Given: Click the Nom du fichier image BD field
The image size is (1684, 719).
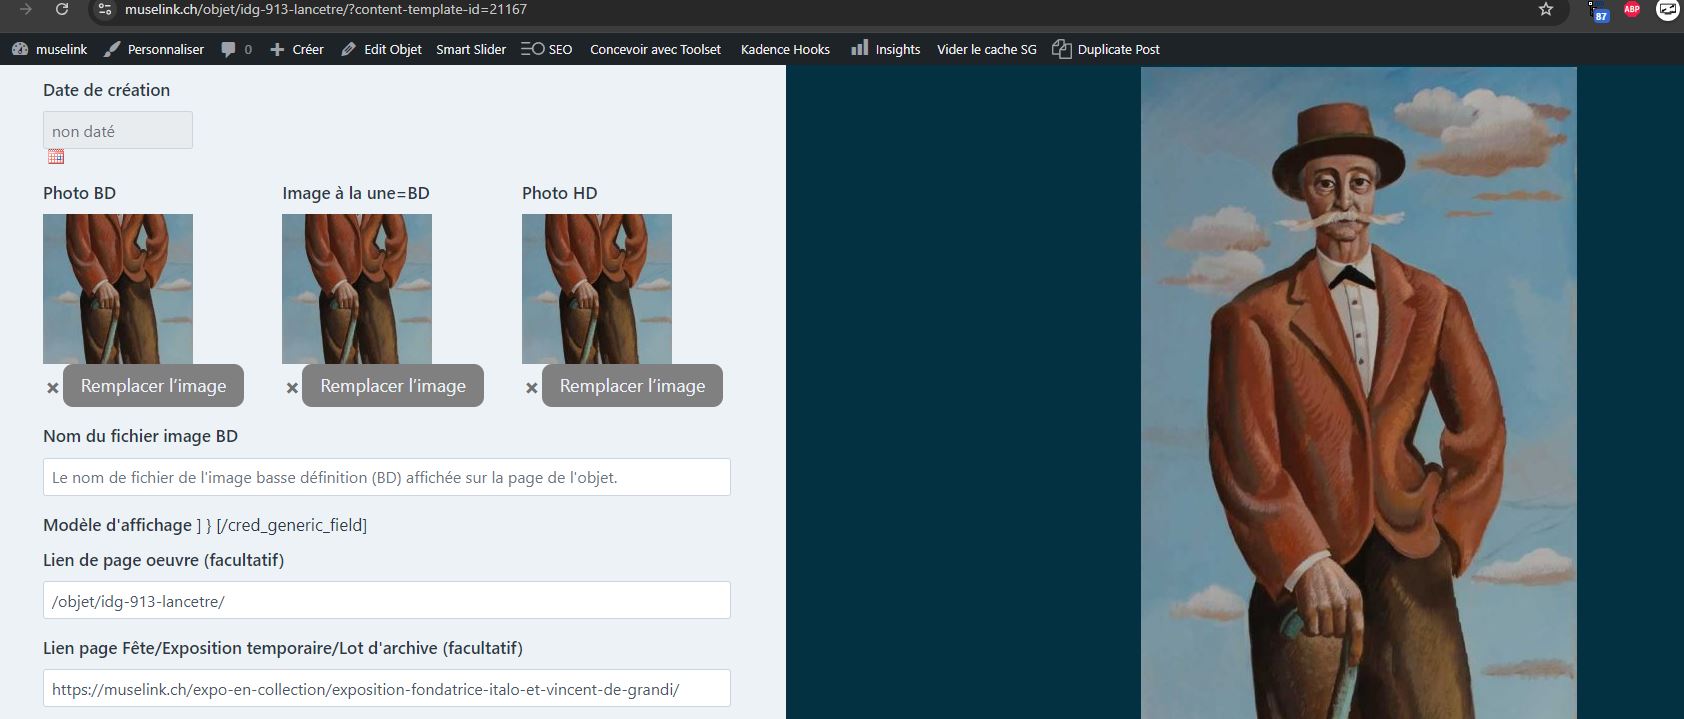Looking at the screenshot, I should (387, 477).
